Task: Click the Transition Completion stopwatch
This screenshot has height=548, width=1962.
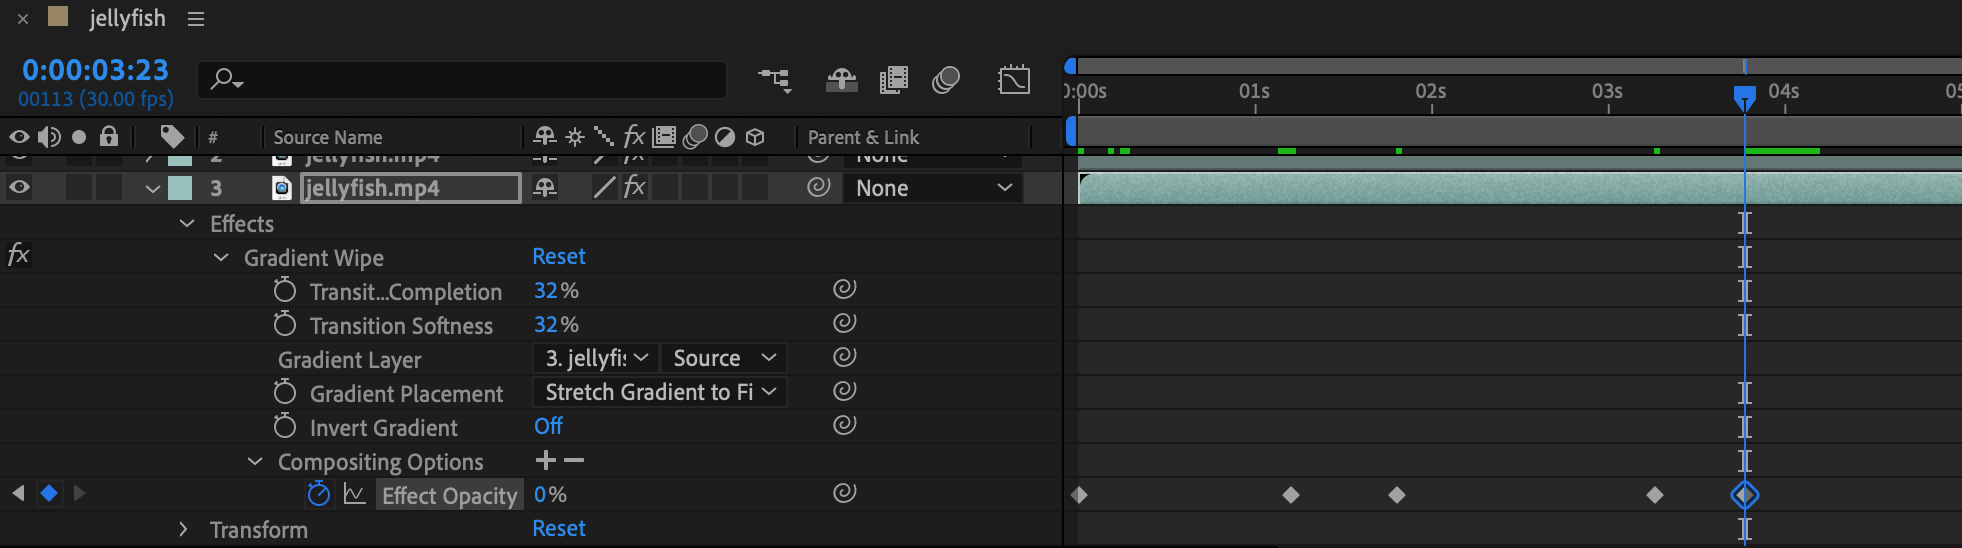Action: click(285, 291)
